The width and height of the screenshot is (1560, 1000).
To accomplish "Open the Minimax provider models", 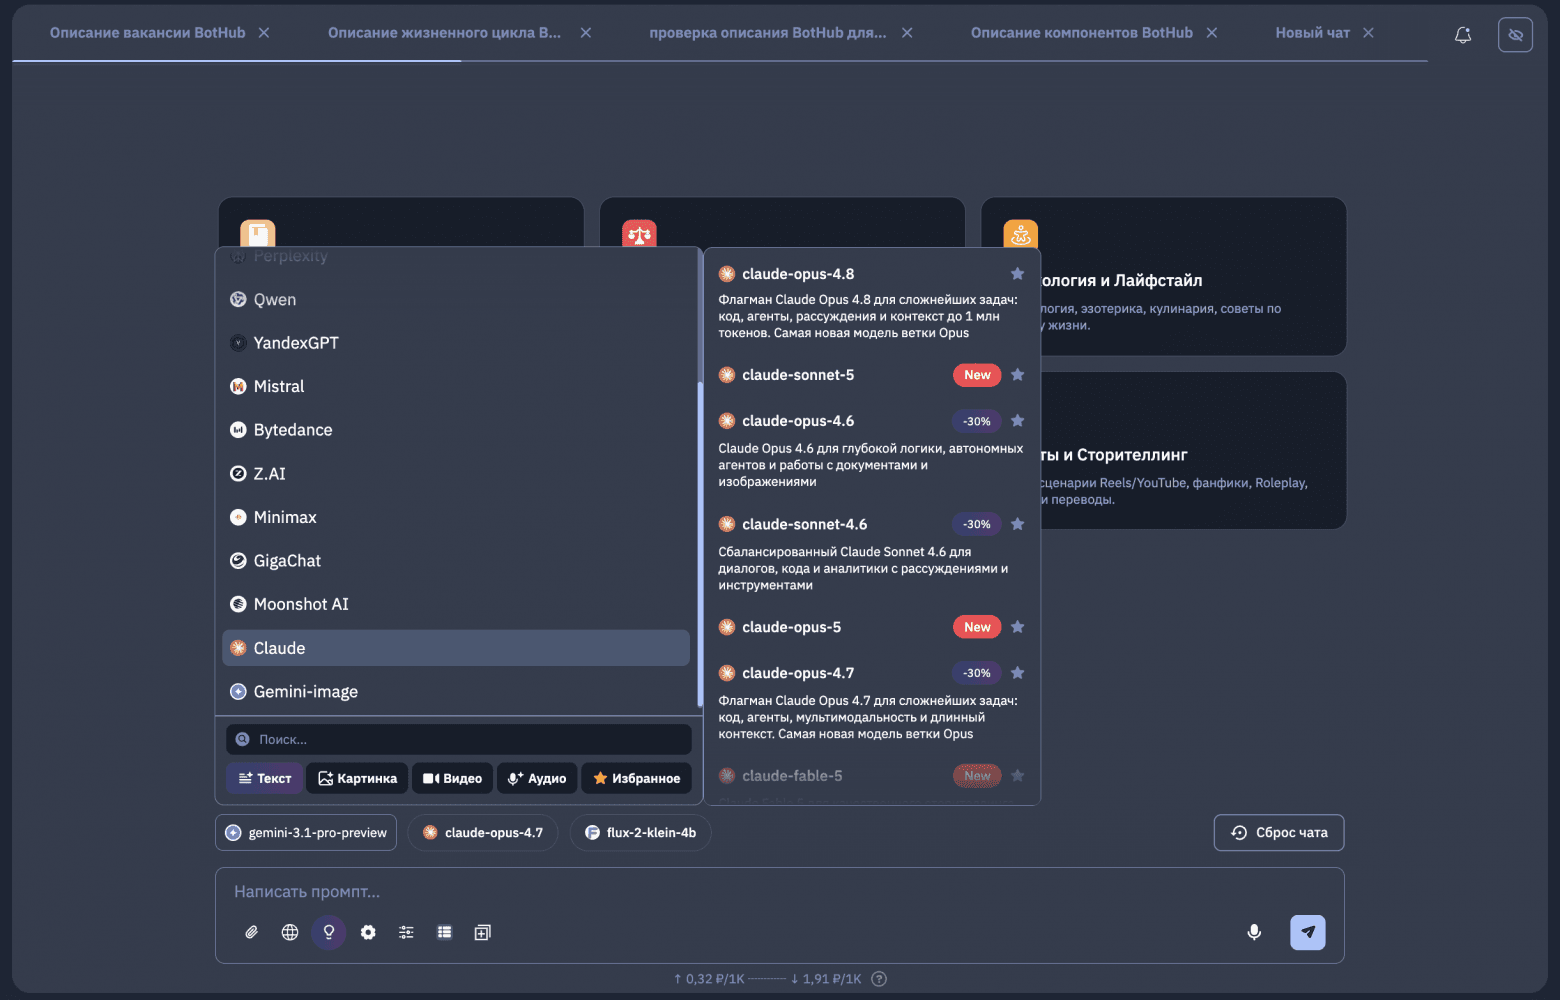I will (456, 517).
